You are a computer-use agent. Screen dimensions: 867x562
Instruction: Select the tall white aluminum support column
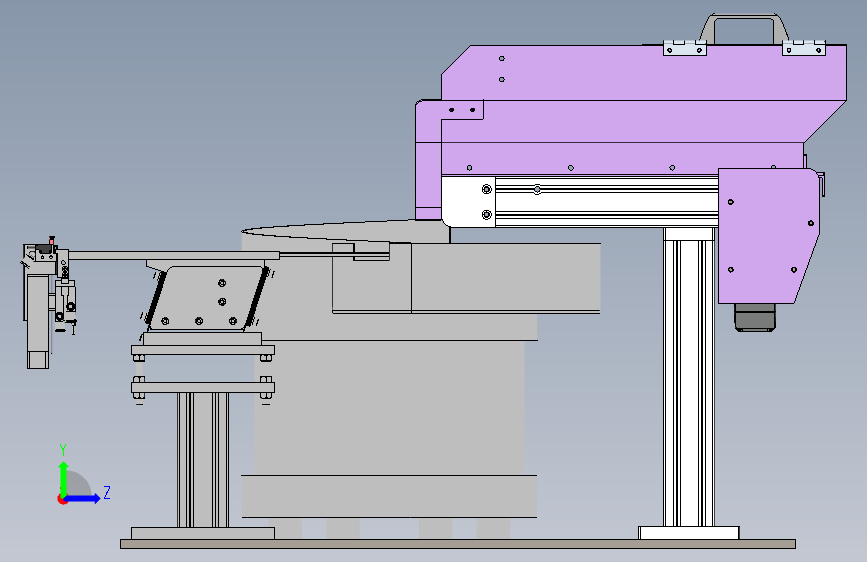(689, 377)
